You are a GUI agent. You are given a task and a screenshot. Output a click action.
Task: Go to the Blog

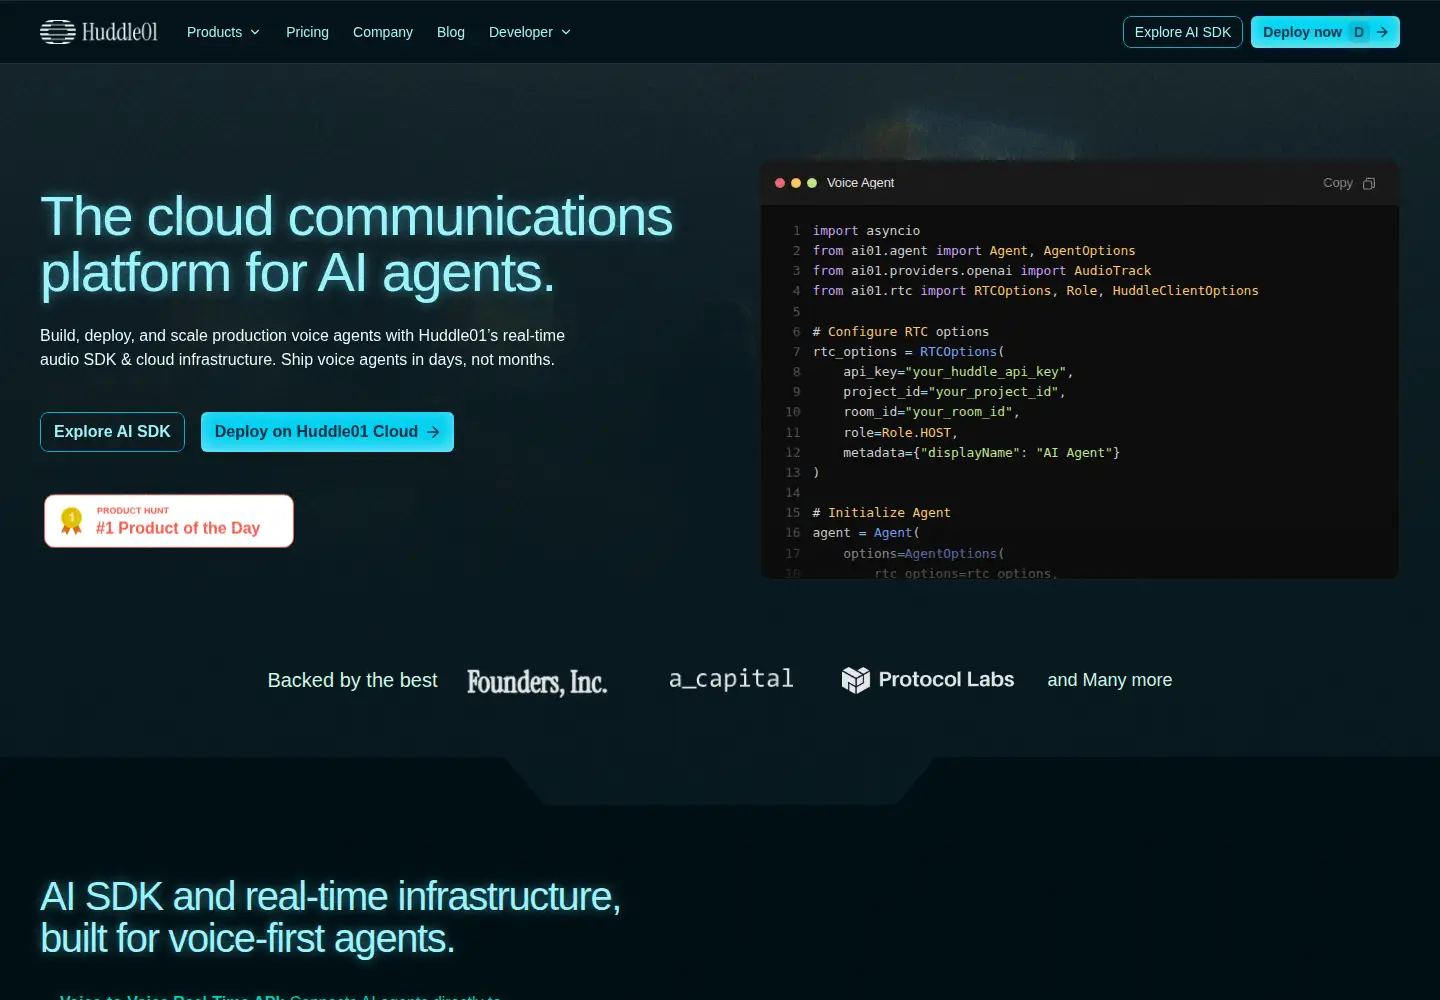tap(451, 32)
